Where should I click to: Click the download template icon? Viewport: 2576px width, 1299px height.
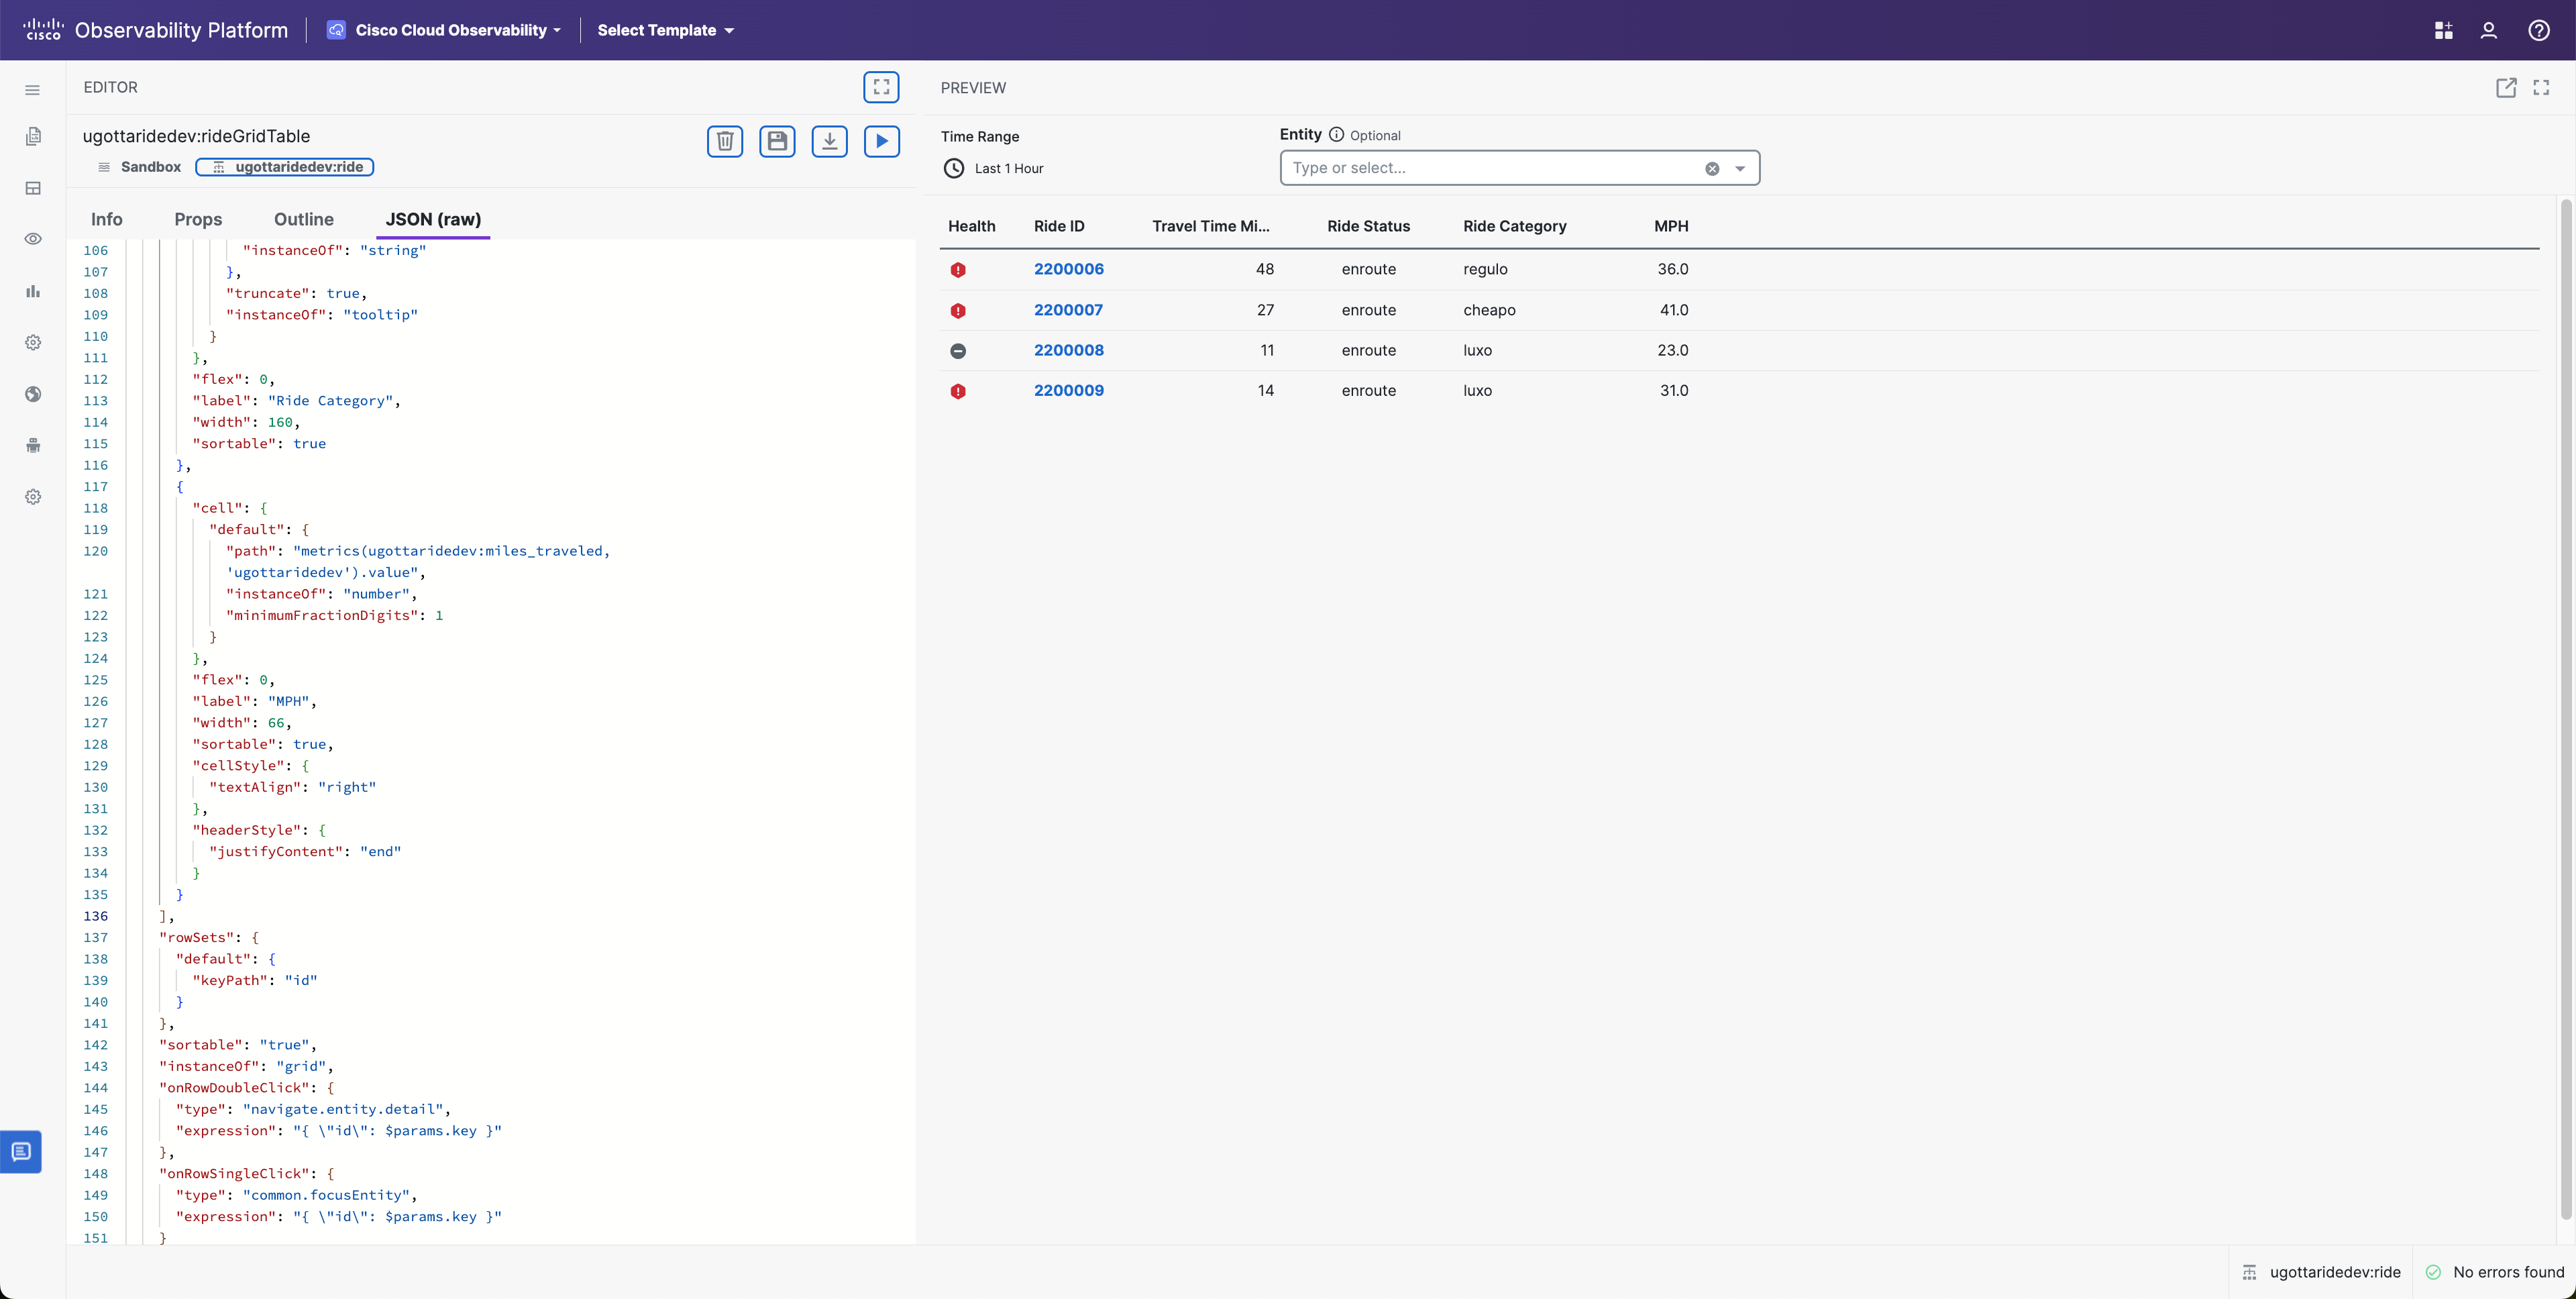click(x=829, y=141)
